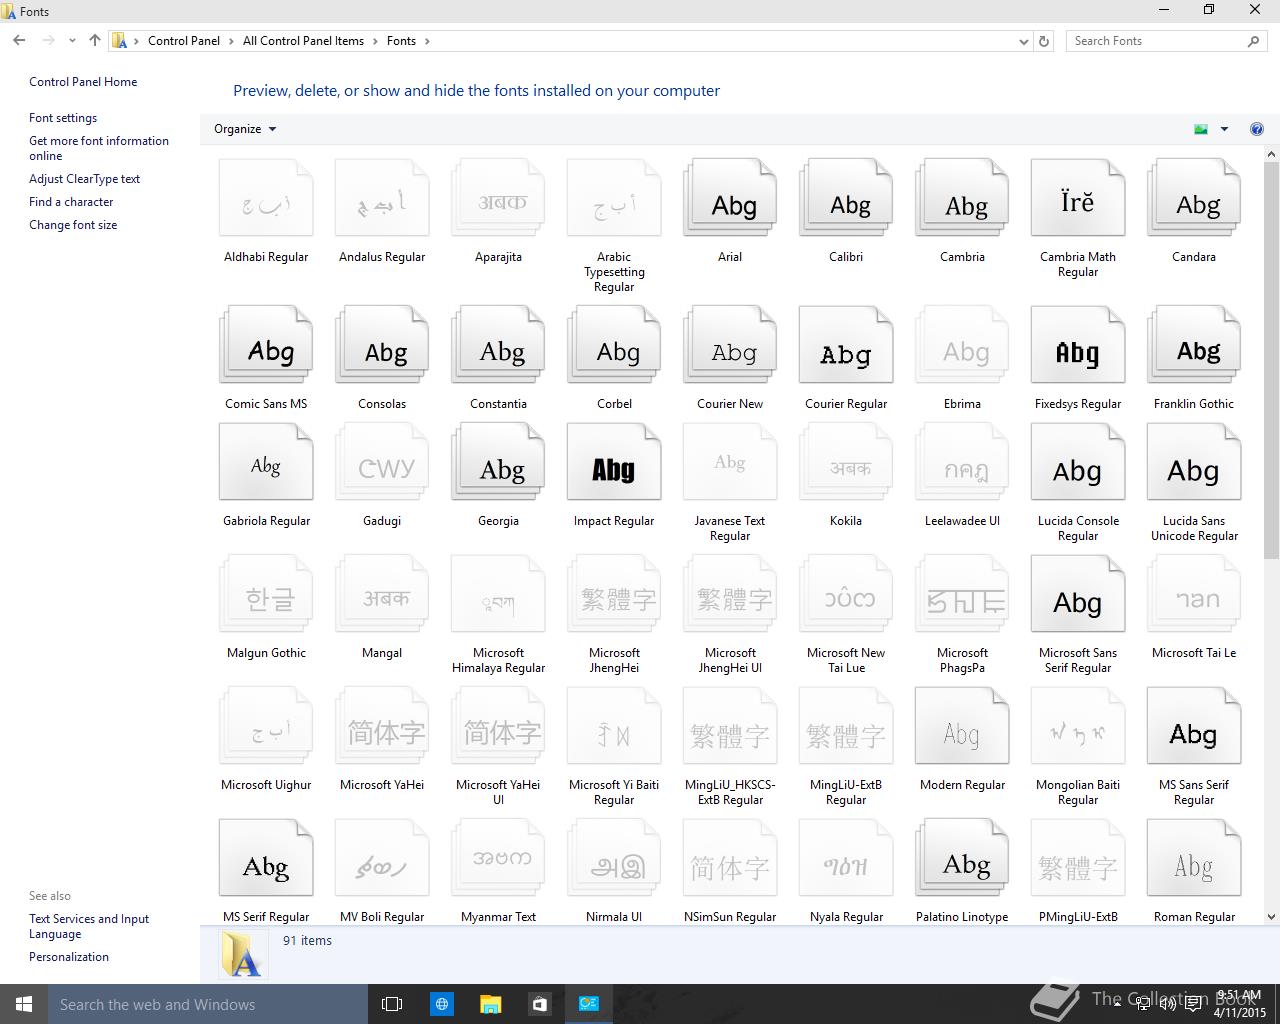Open the Personalization link
Viewport: 1280px width, 1024px height.
pyautogui.click(x=69, y=957)
